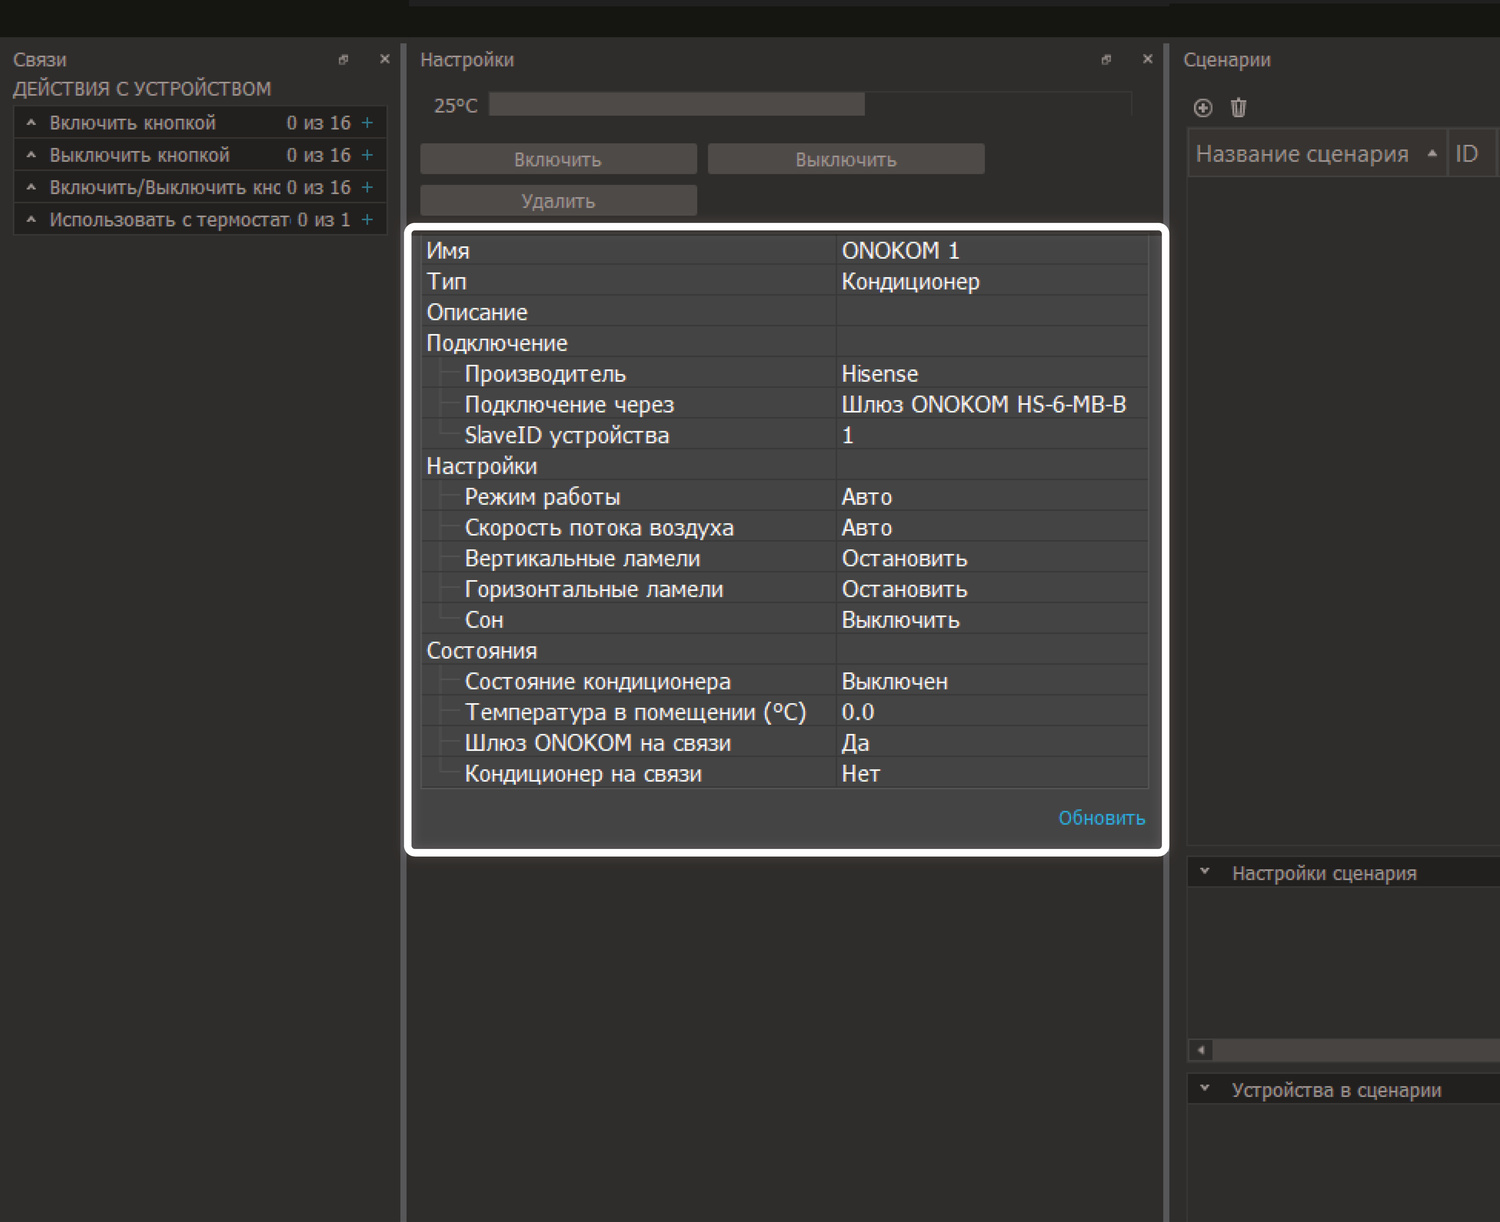Expand the 'Включить/Выключить' action row

(31, 187)
